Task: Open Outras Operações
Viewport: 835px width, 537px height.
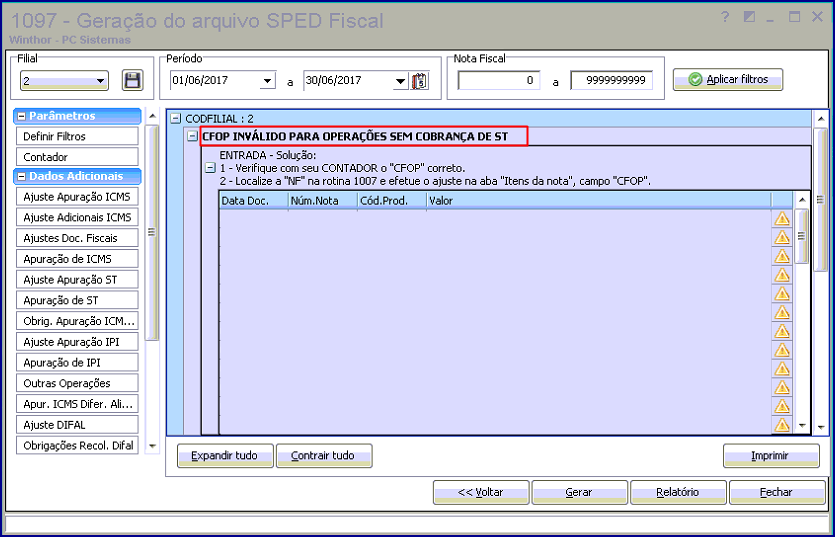Action: pos(77,383)
